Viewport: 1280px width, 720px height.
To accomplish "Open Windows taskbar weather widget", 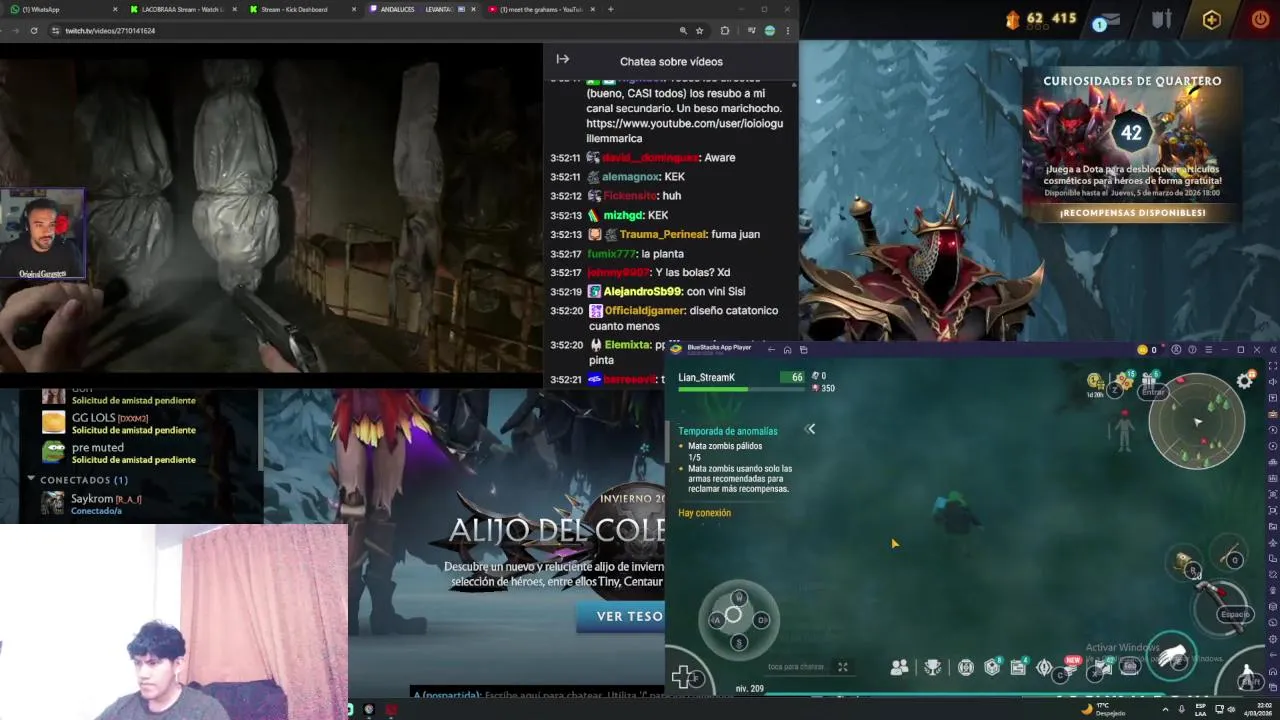I will [1105, 709].
